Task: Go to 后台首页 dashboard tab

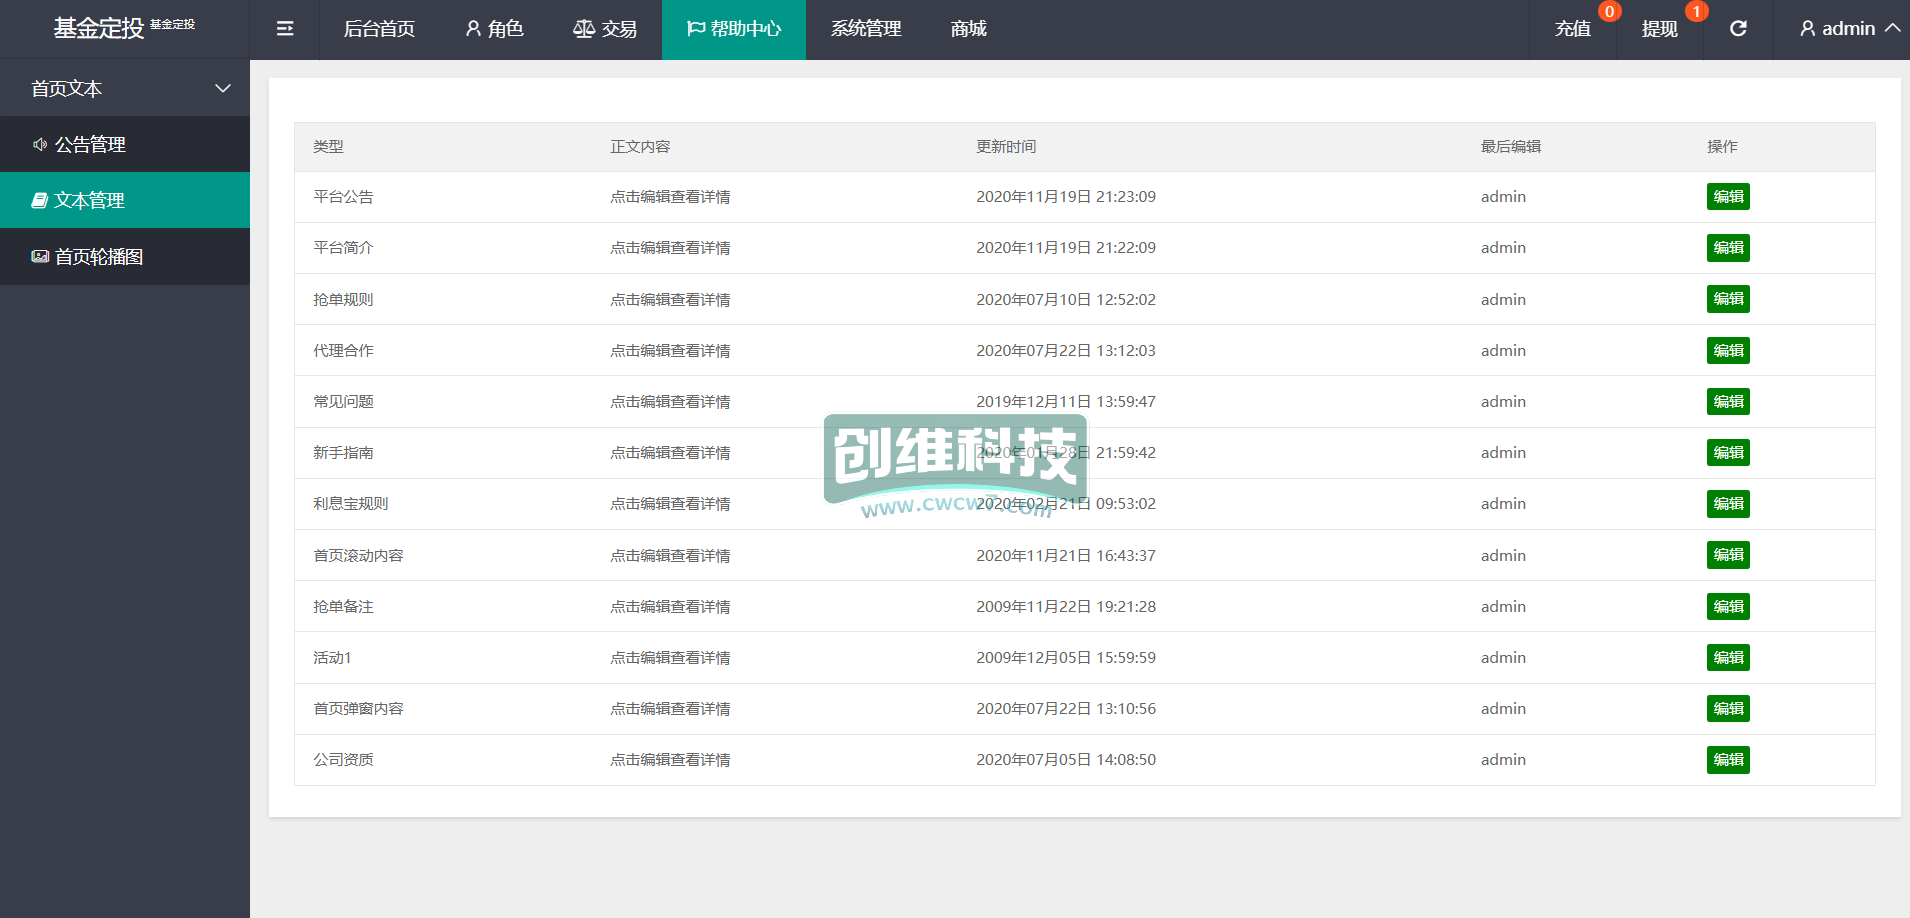Action: [379, 29]
